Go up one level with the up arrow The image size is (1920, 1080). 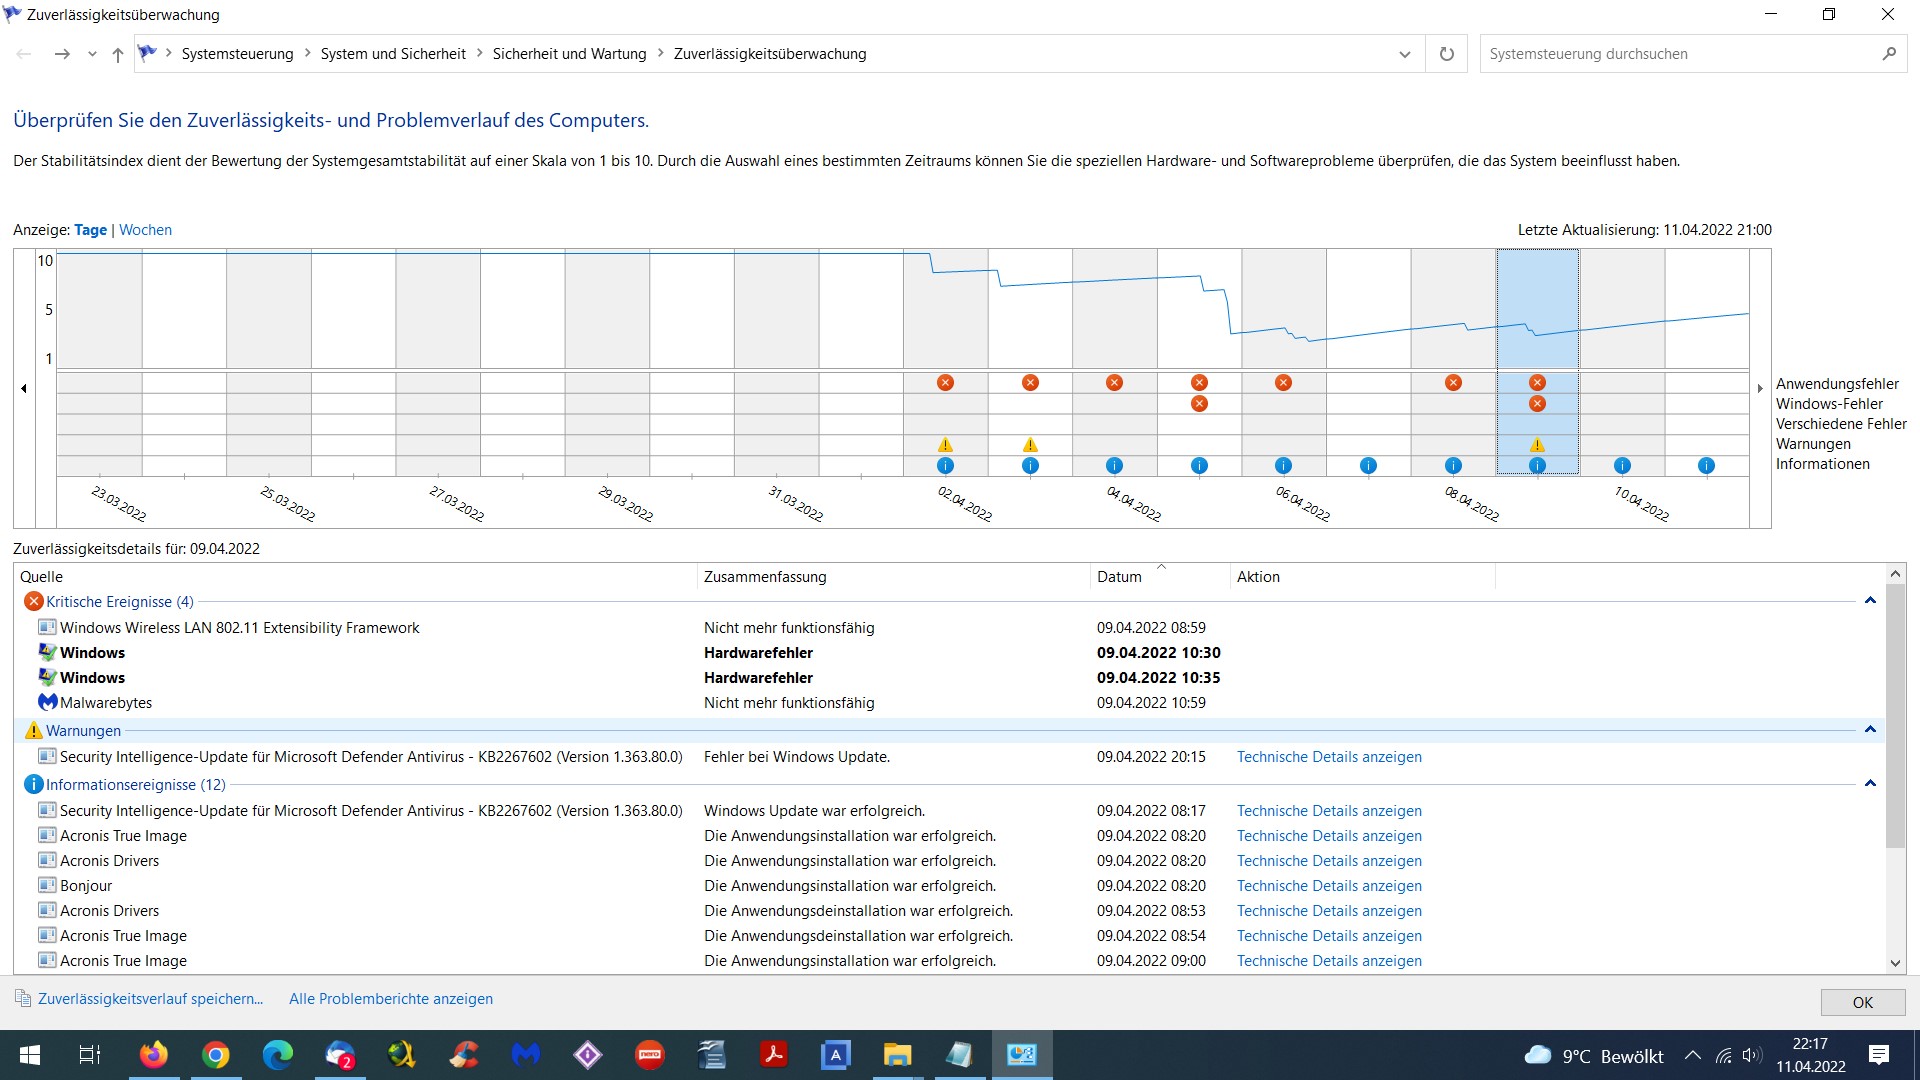point(118,54)
